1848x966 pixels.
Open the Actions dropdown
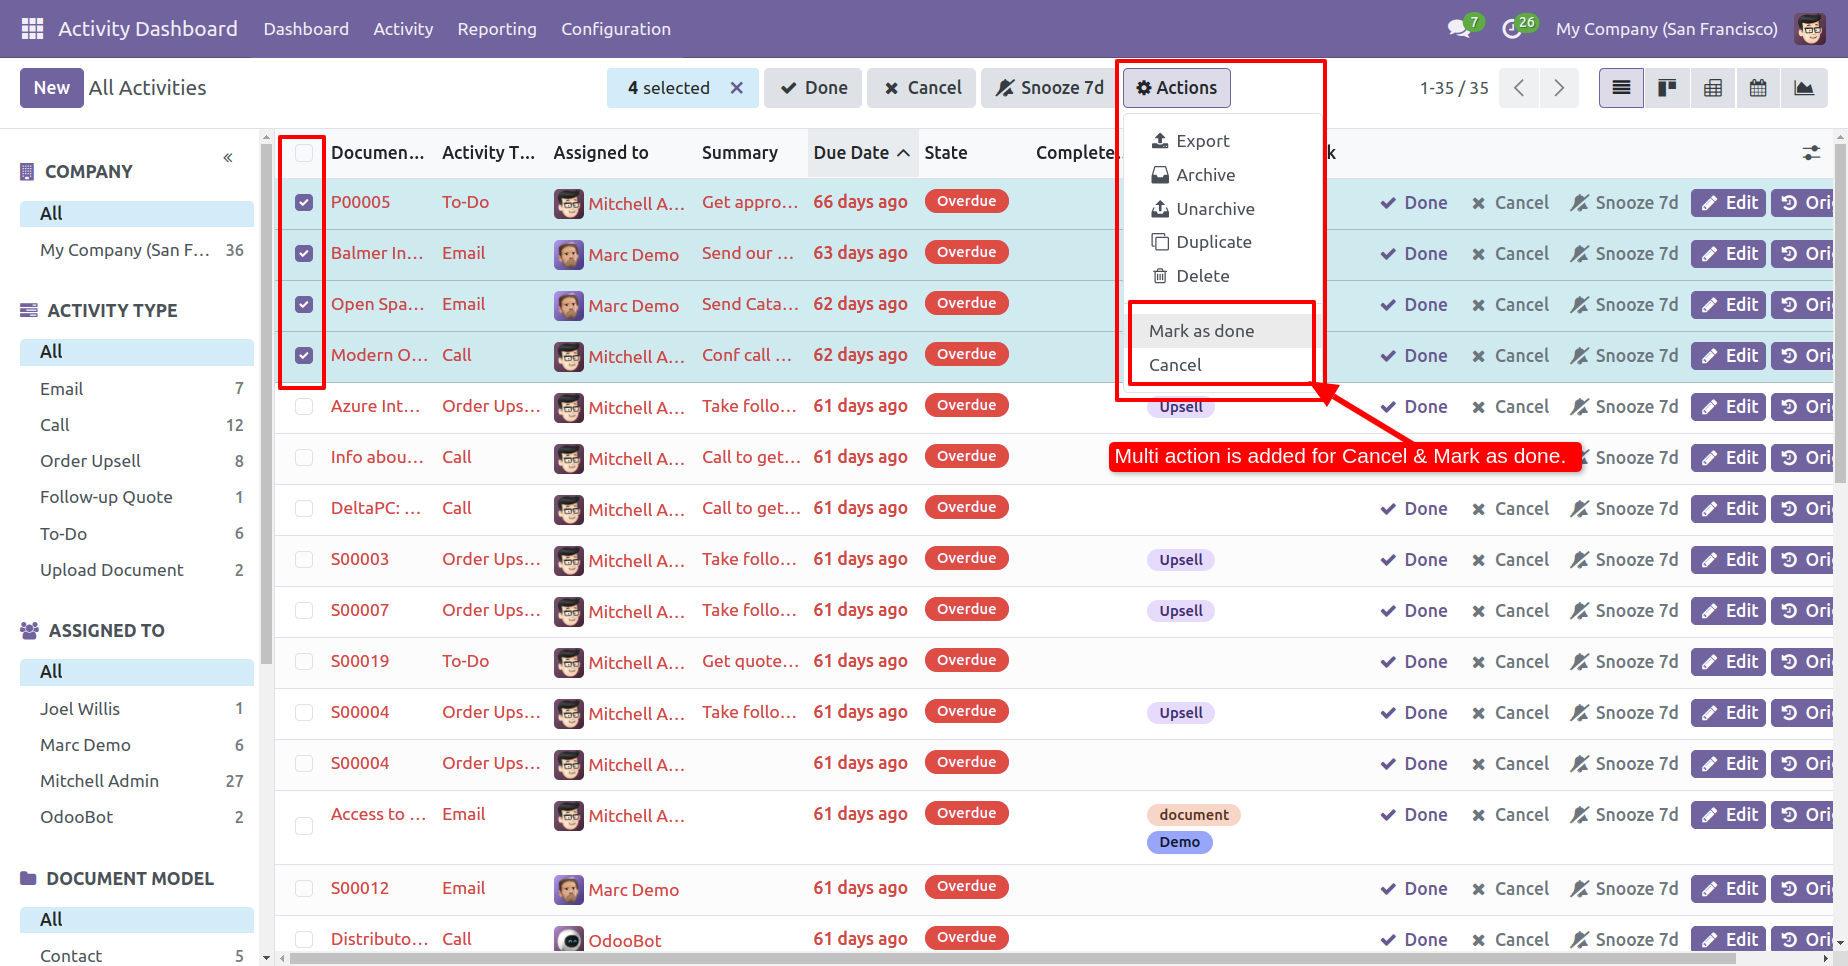click(x=1176, y=88)
